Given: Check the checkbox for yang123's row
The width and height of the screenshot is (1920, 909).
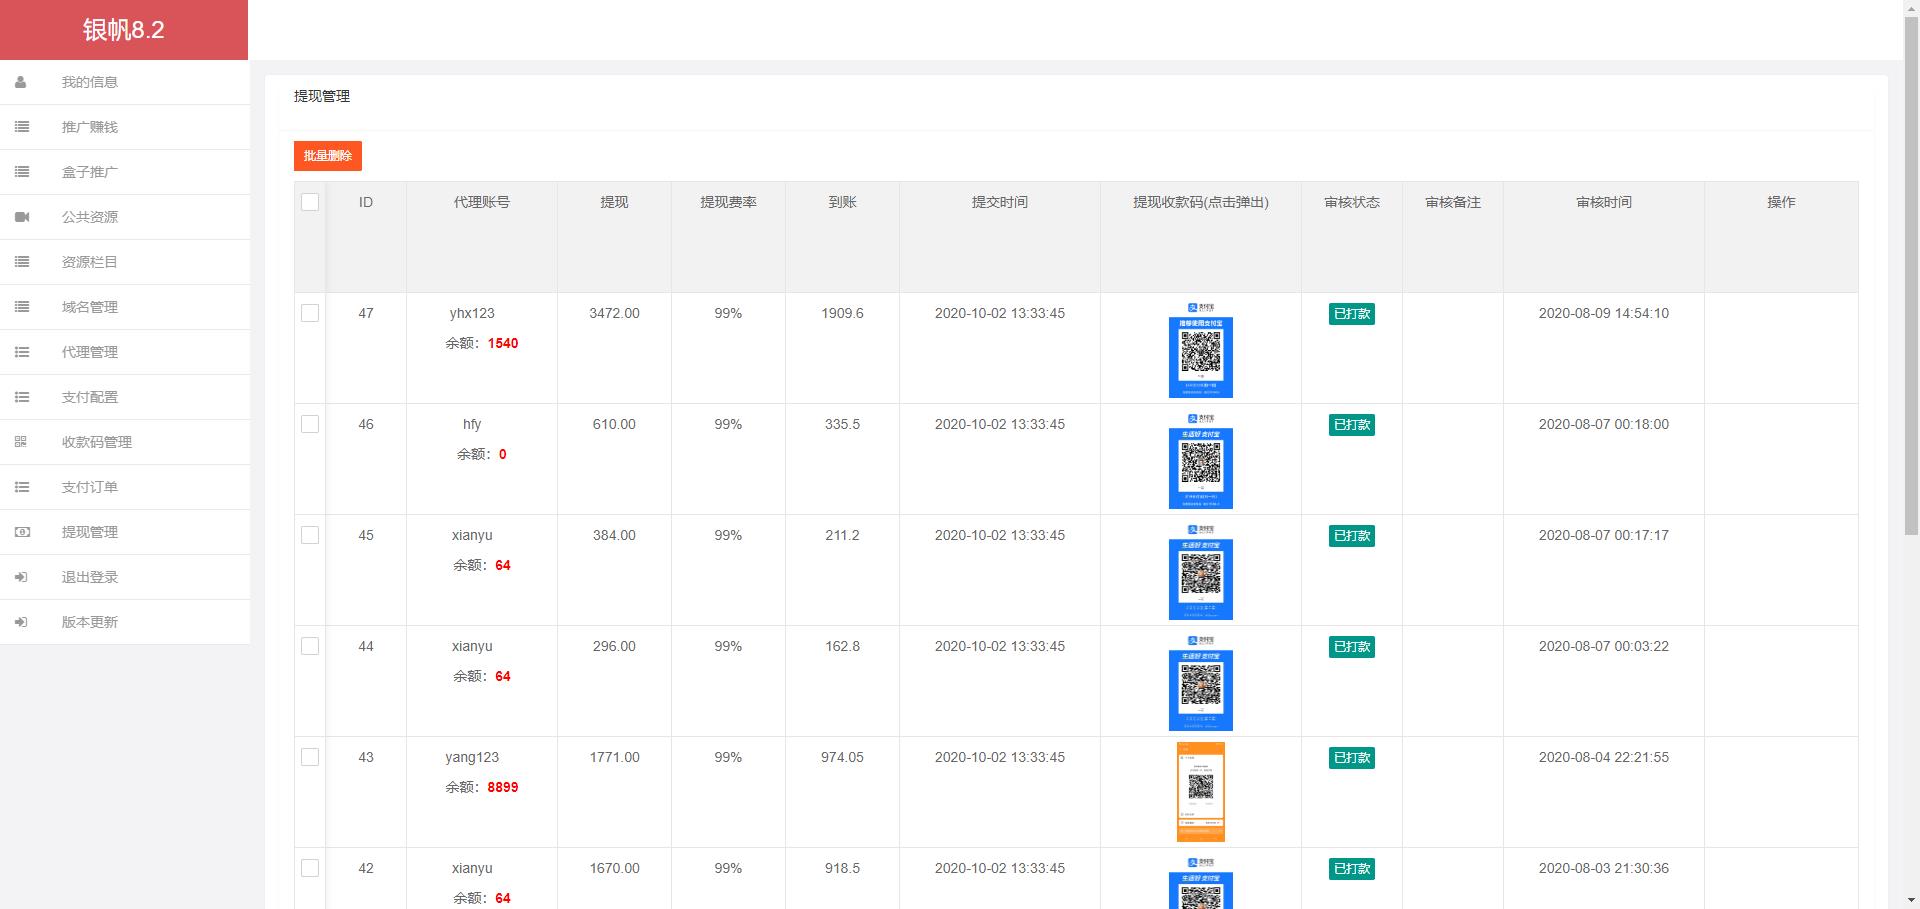Looking at the screenshot, I should [310, 757].
